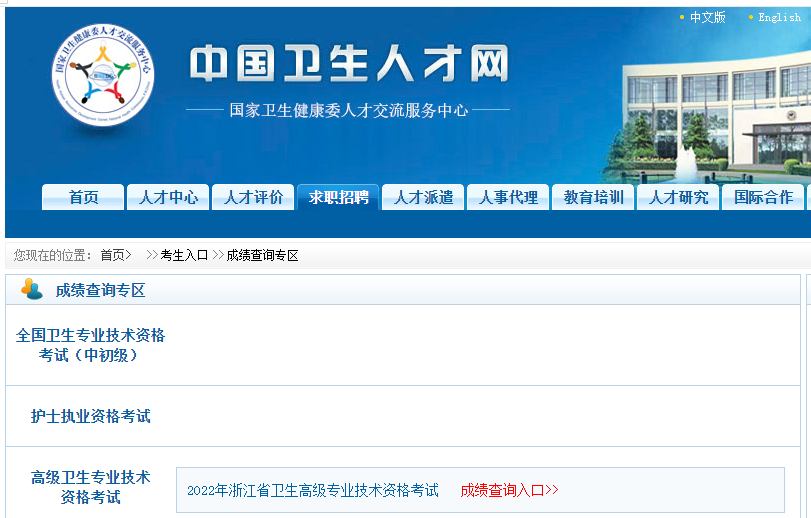
Task: Click the people icon beside 成绩查询专区
Action: point(31,289)
